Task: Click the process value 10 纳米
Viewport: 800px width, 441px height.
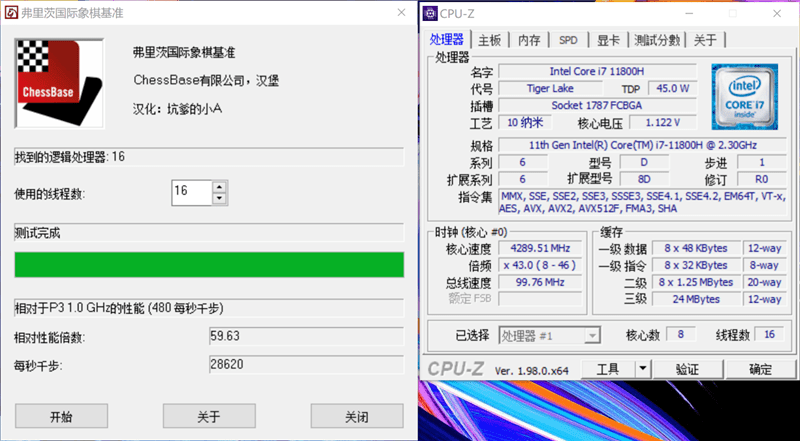Action: pyautogui.click(x=524, y=122)
